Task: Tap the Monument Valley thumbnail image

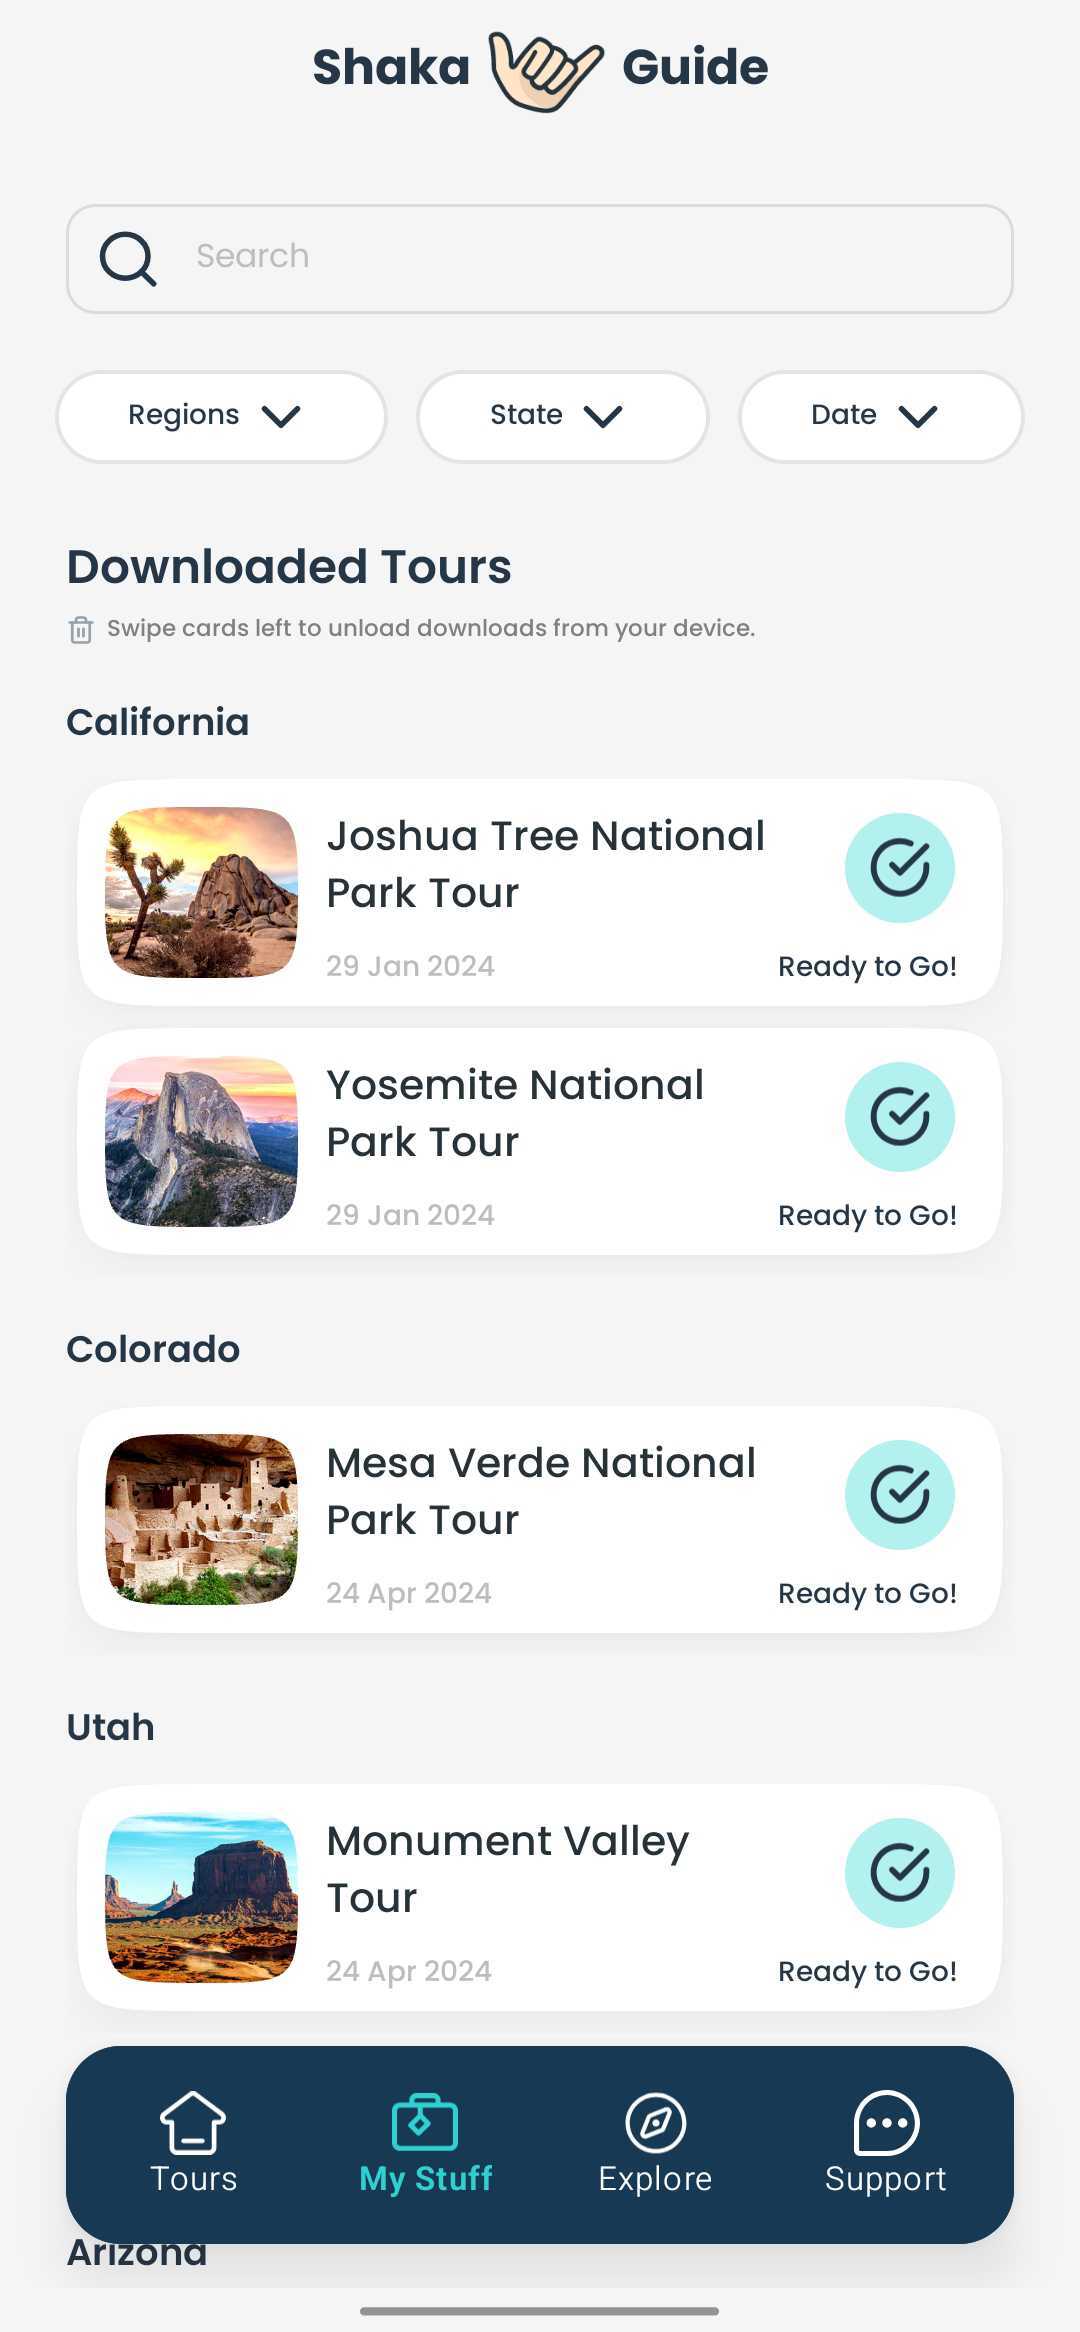Action: (201, 1898)
